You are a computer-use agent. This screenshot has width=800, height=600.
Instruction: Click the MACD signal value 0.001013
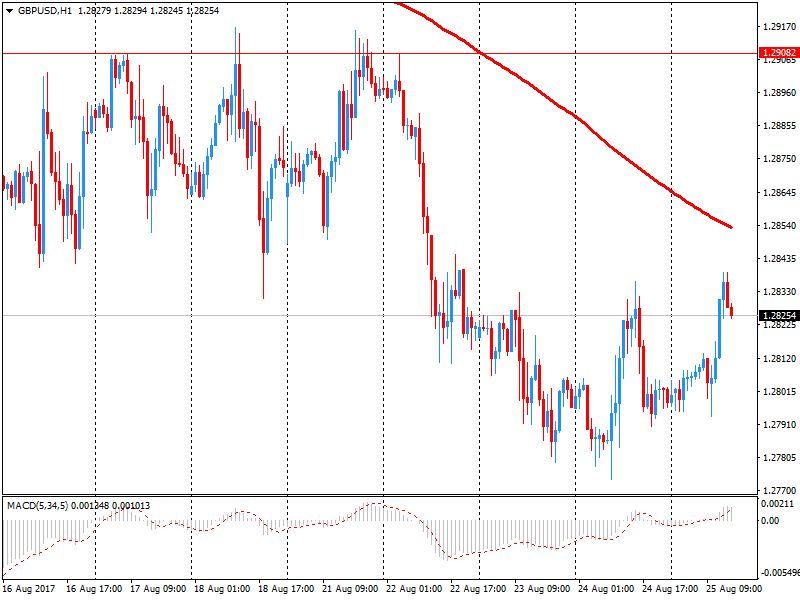tap(131, 506)
